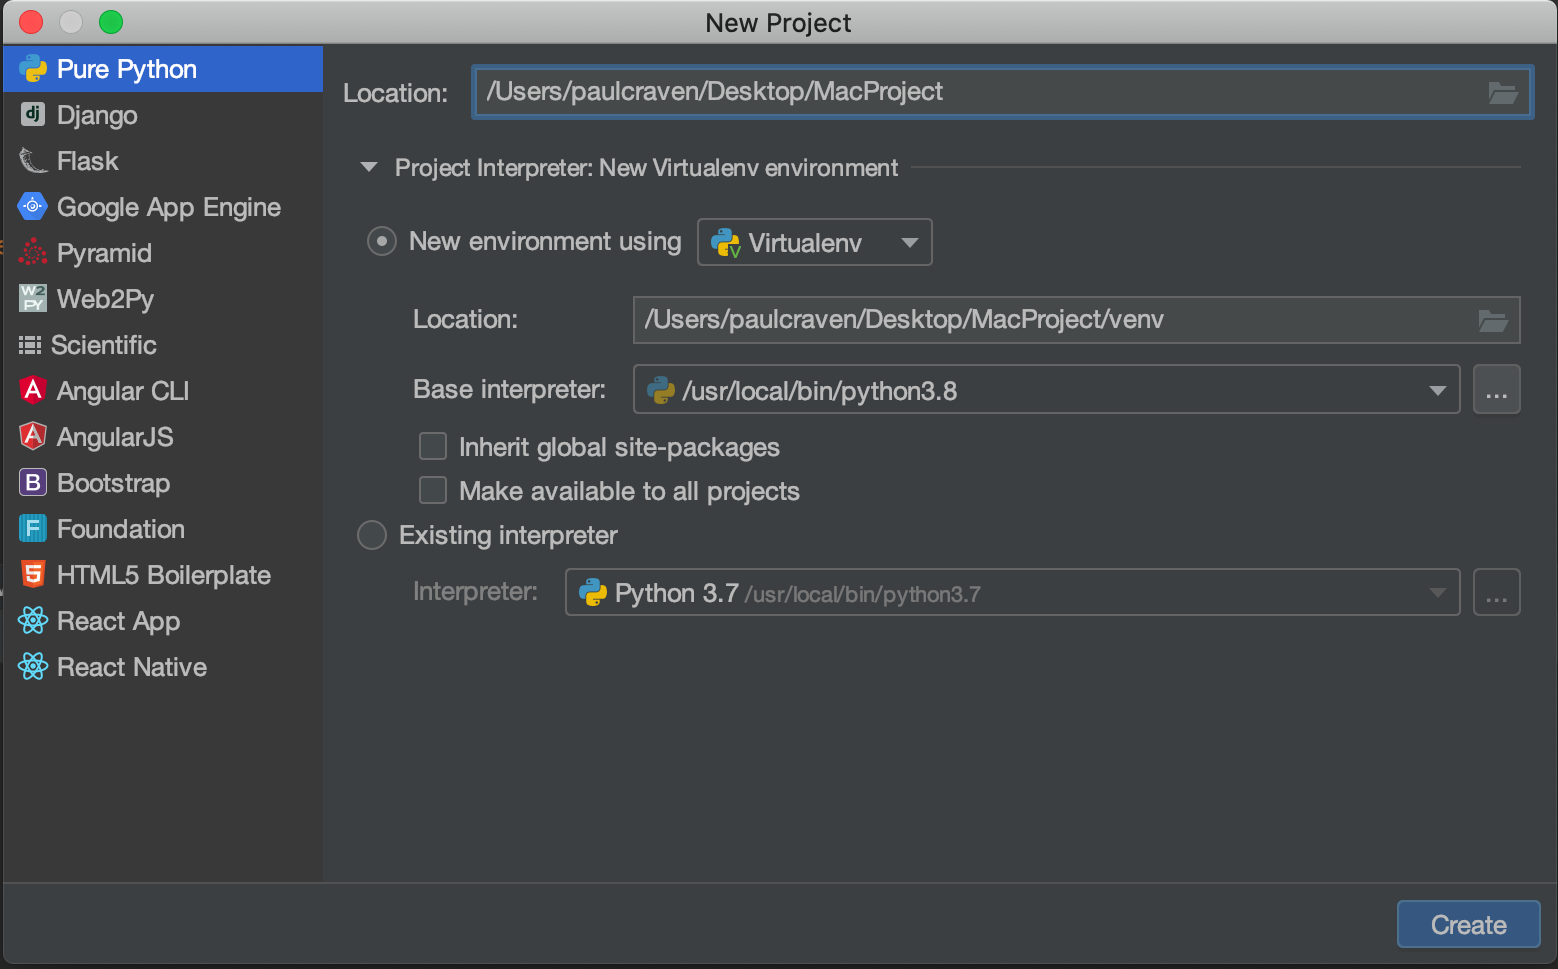The height and width of the screenshot is (969, 1558).
Task: Click ellipsis button next to existing Interpreter
Action: 1496,592
